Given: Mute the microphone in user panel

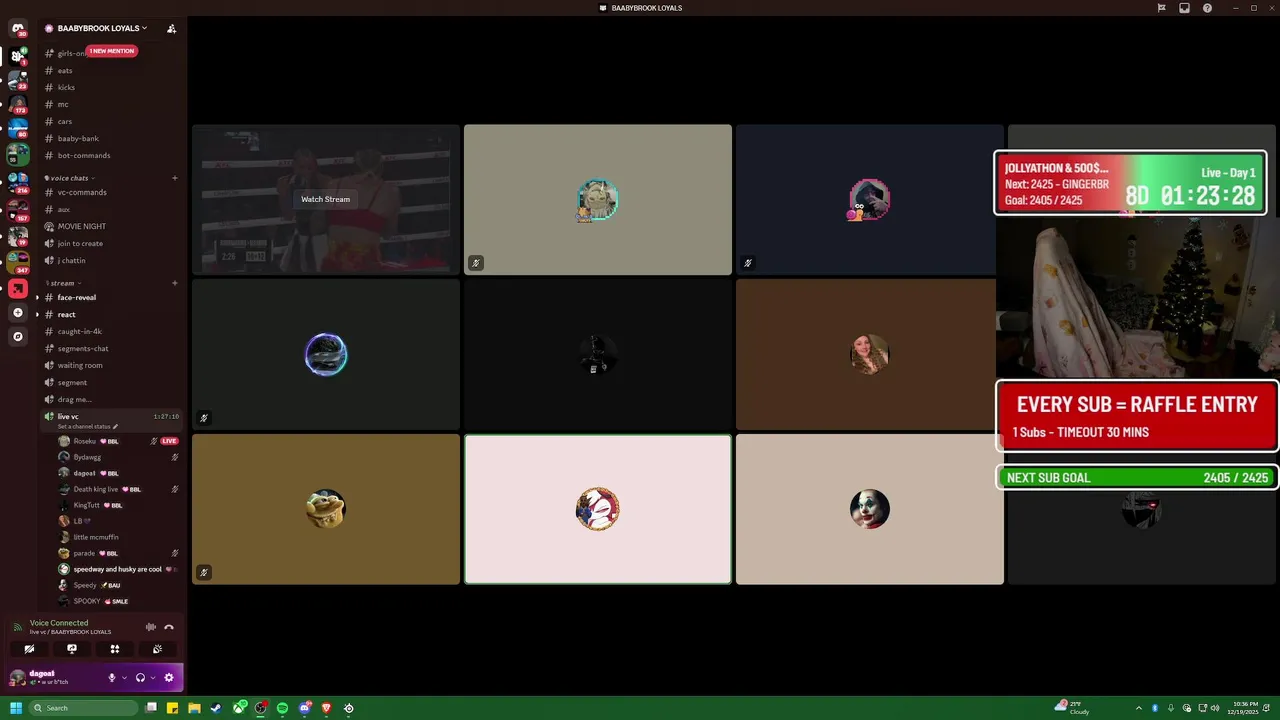Looking at the screenshot, I should pos(112,677).
